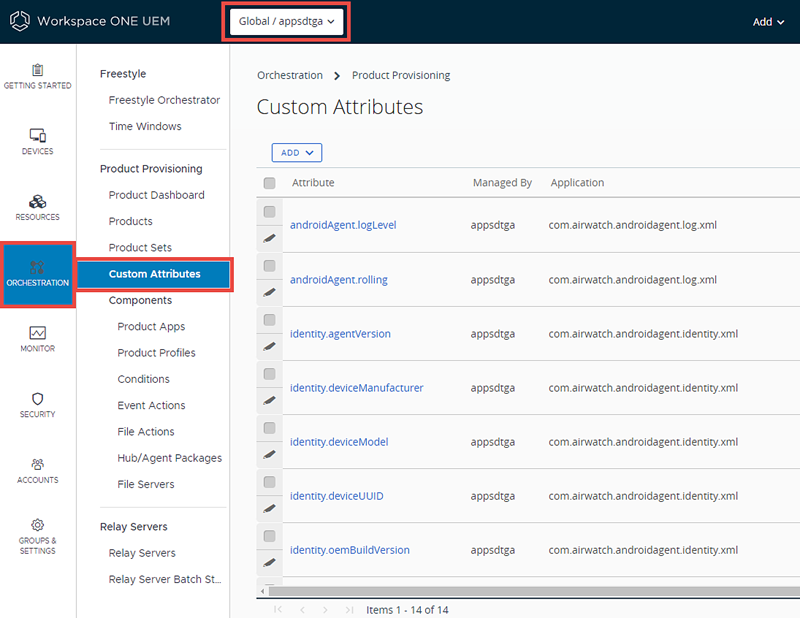Image resolution: width=800 pixels, height=618 pixels.
Task: Open Conditions submenu item
Action: tap(143, 379)
